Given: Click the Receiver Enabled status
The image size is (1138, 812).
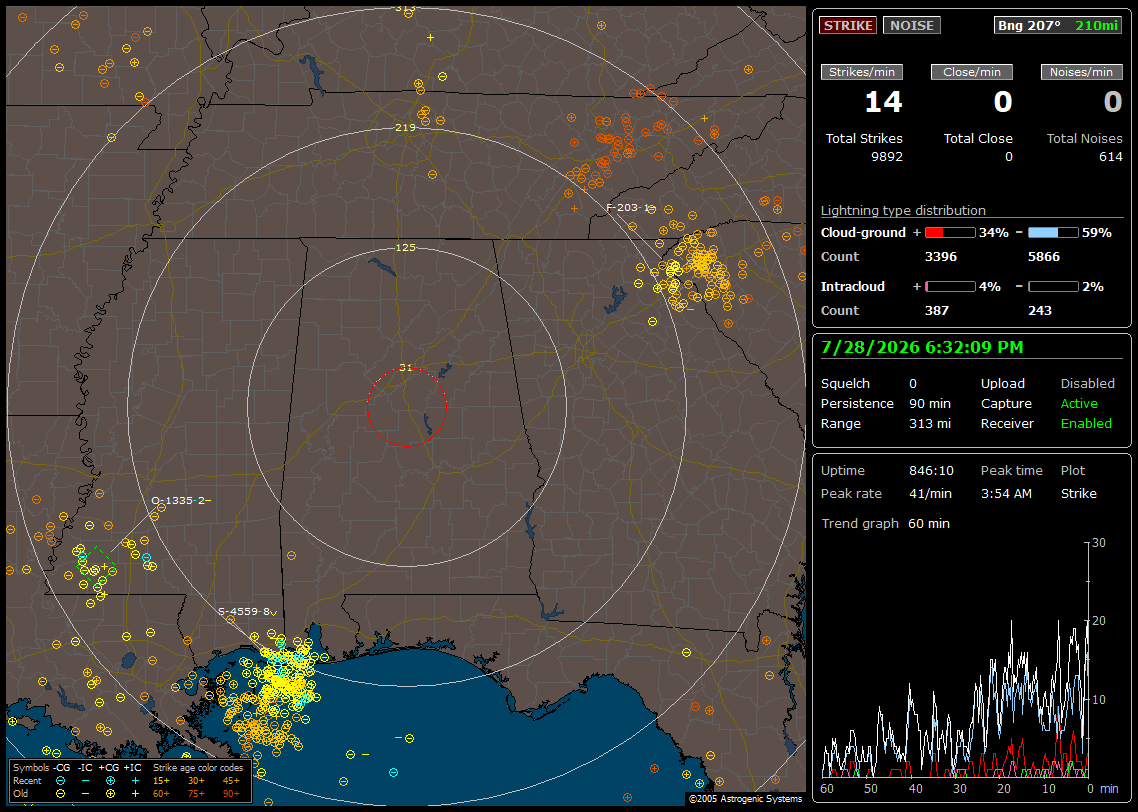Looking at the screenshot, I should [x=1086, y=424].
